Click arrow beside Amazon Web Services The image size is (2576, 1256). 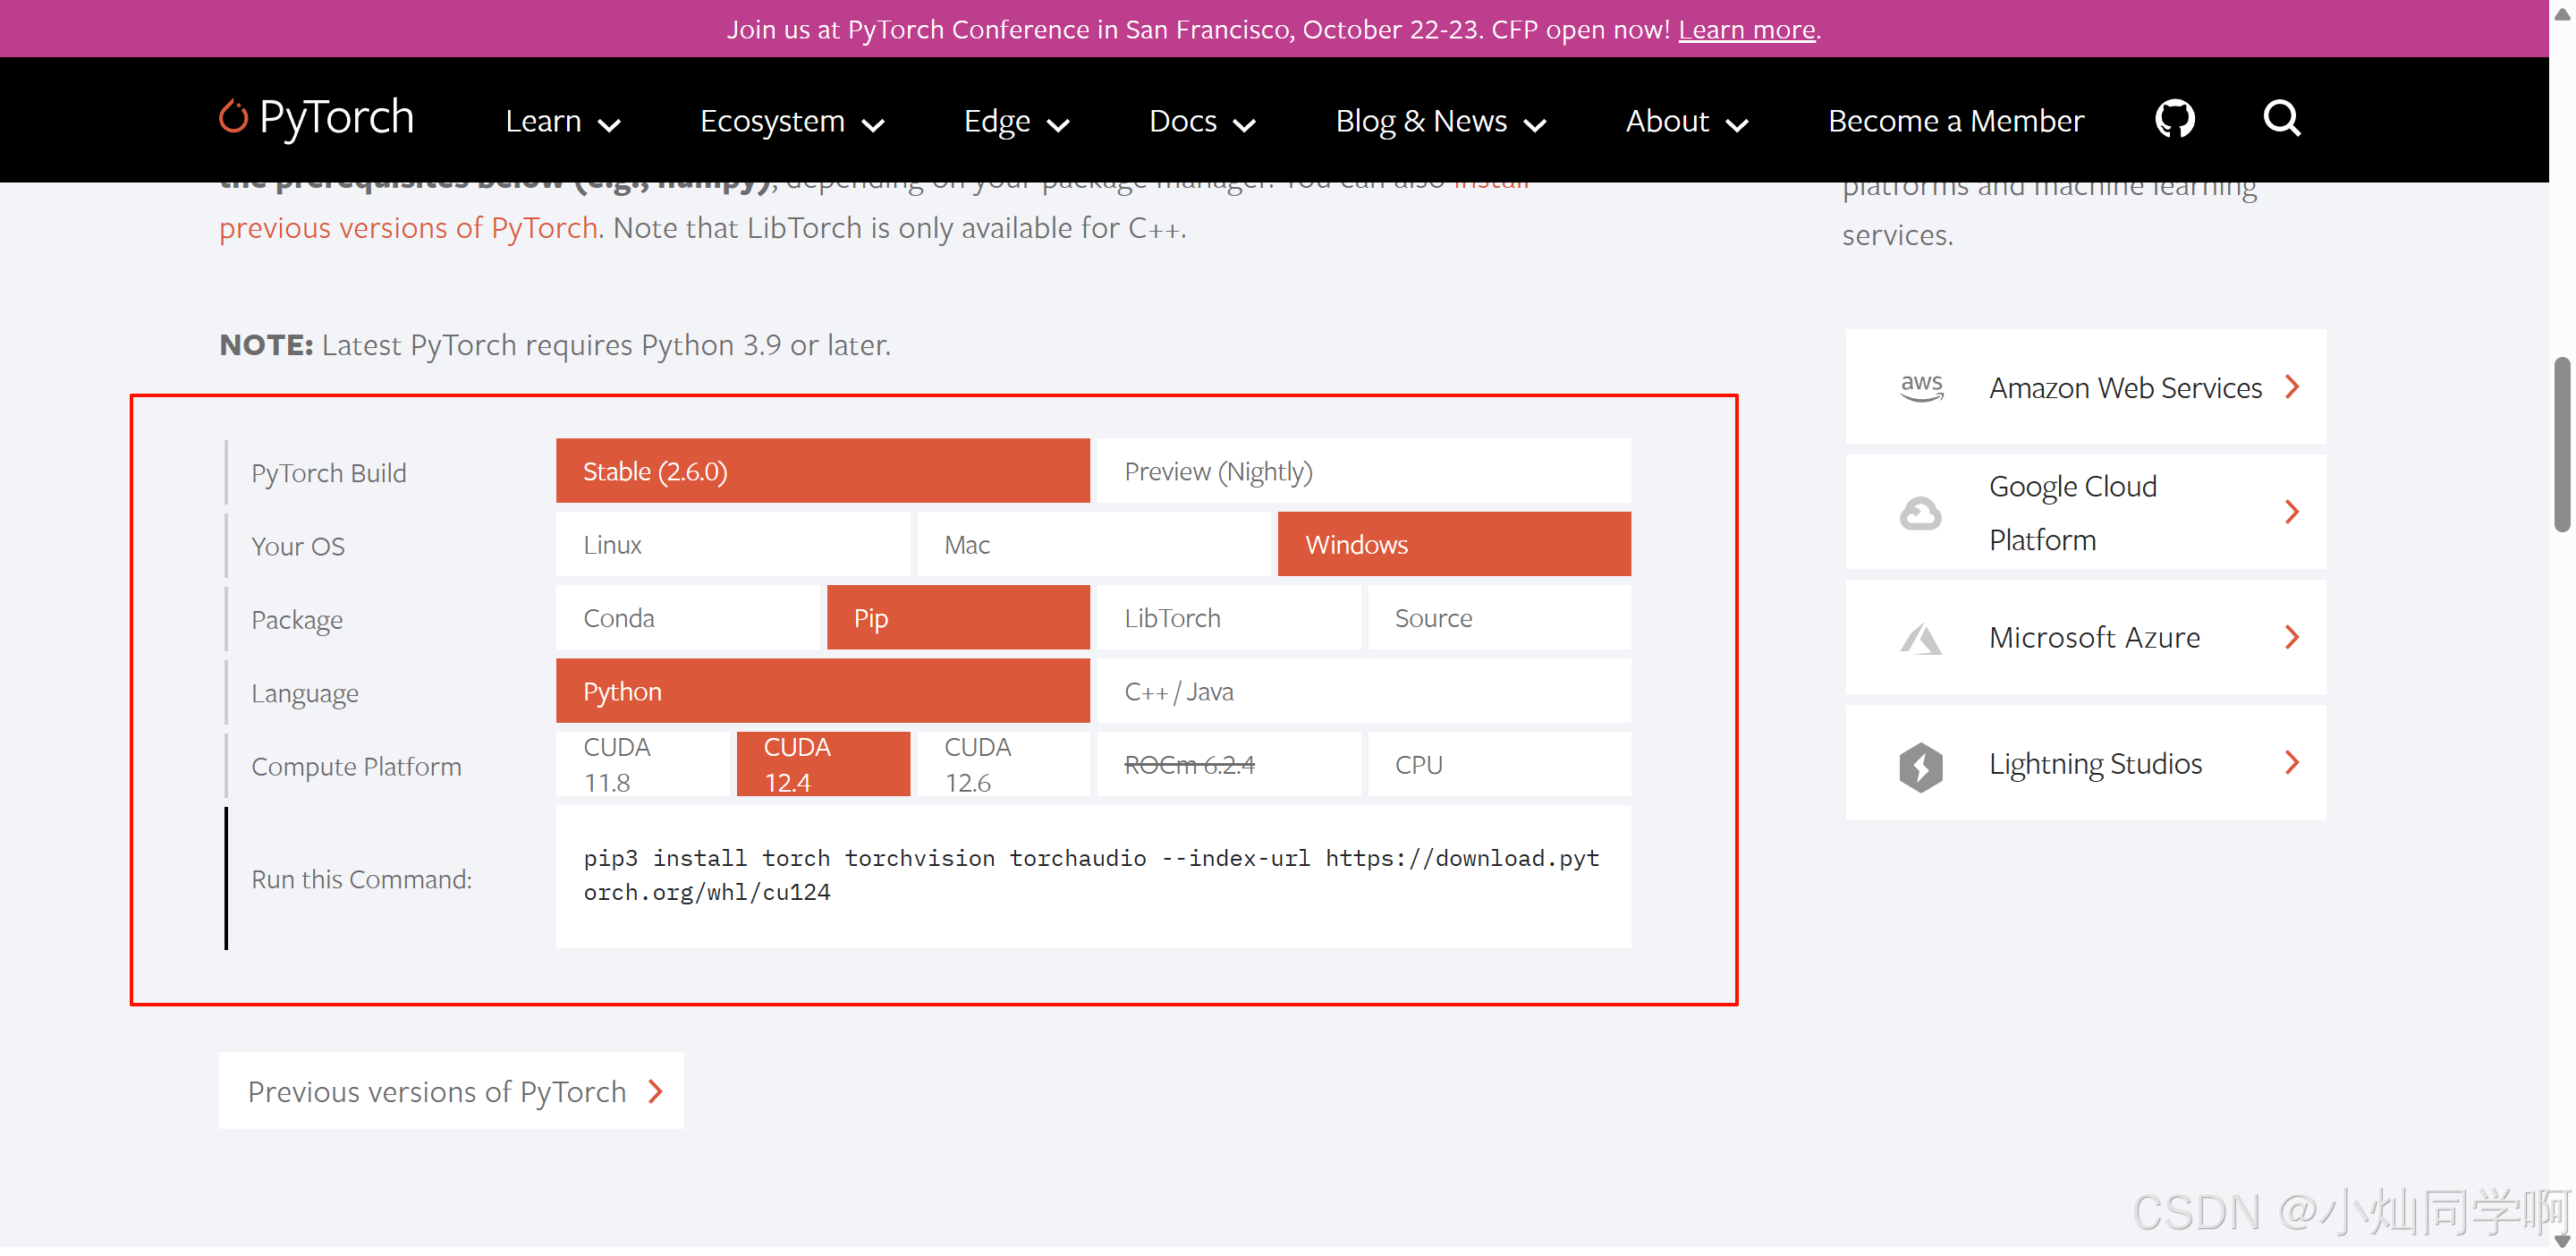point(2292,387)
